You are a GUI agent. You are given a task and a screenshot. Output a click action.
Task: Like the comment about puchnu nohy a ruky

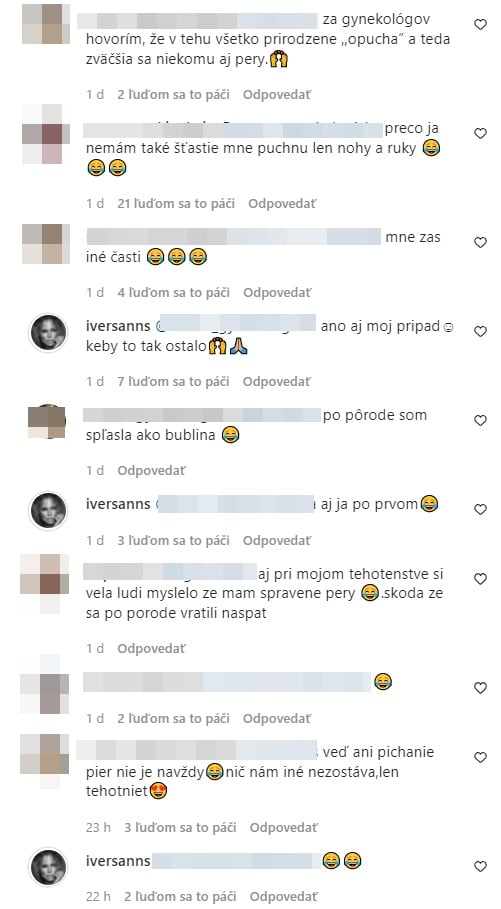tap(480, 133)
